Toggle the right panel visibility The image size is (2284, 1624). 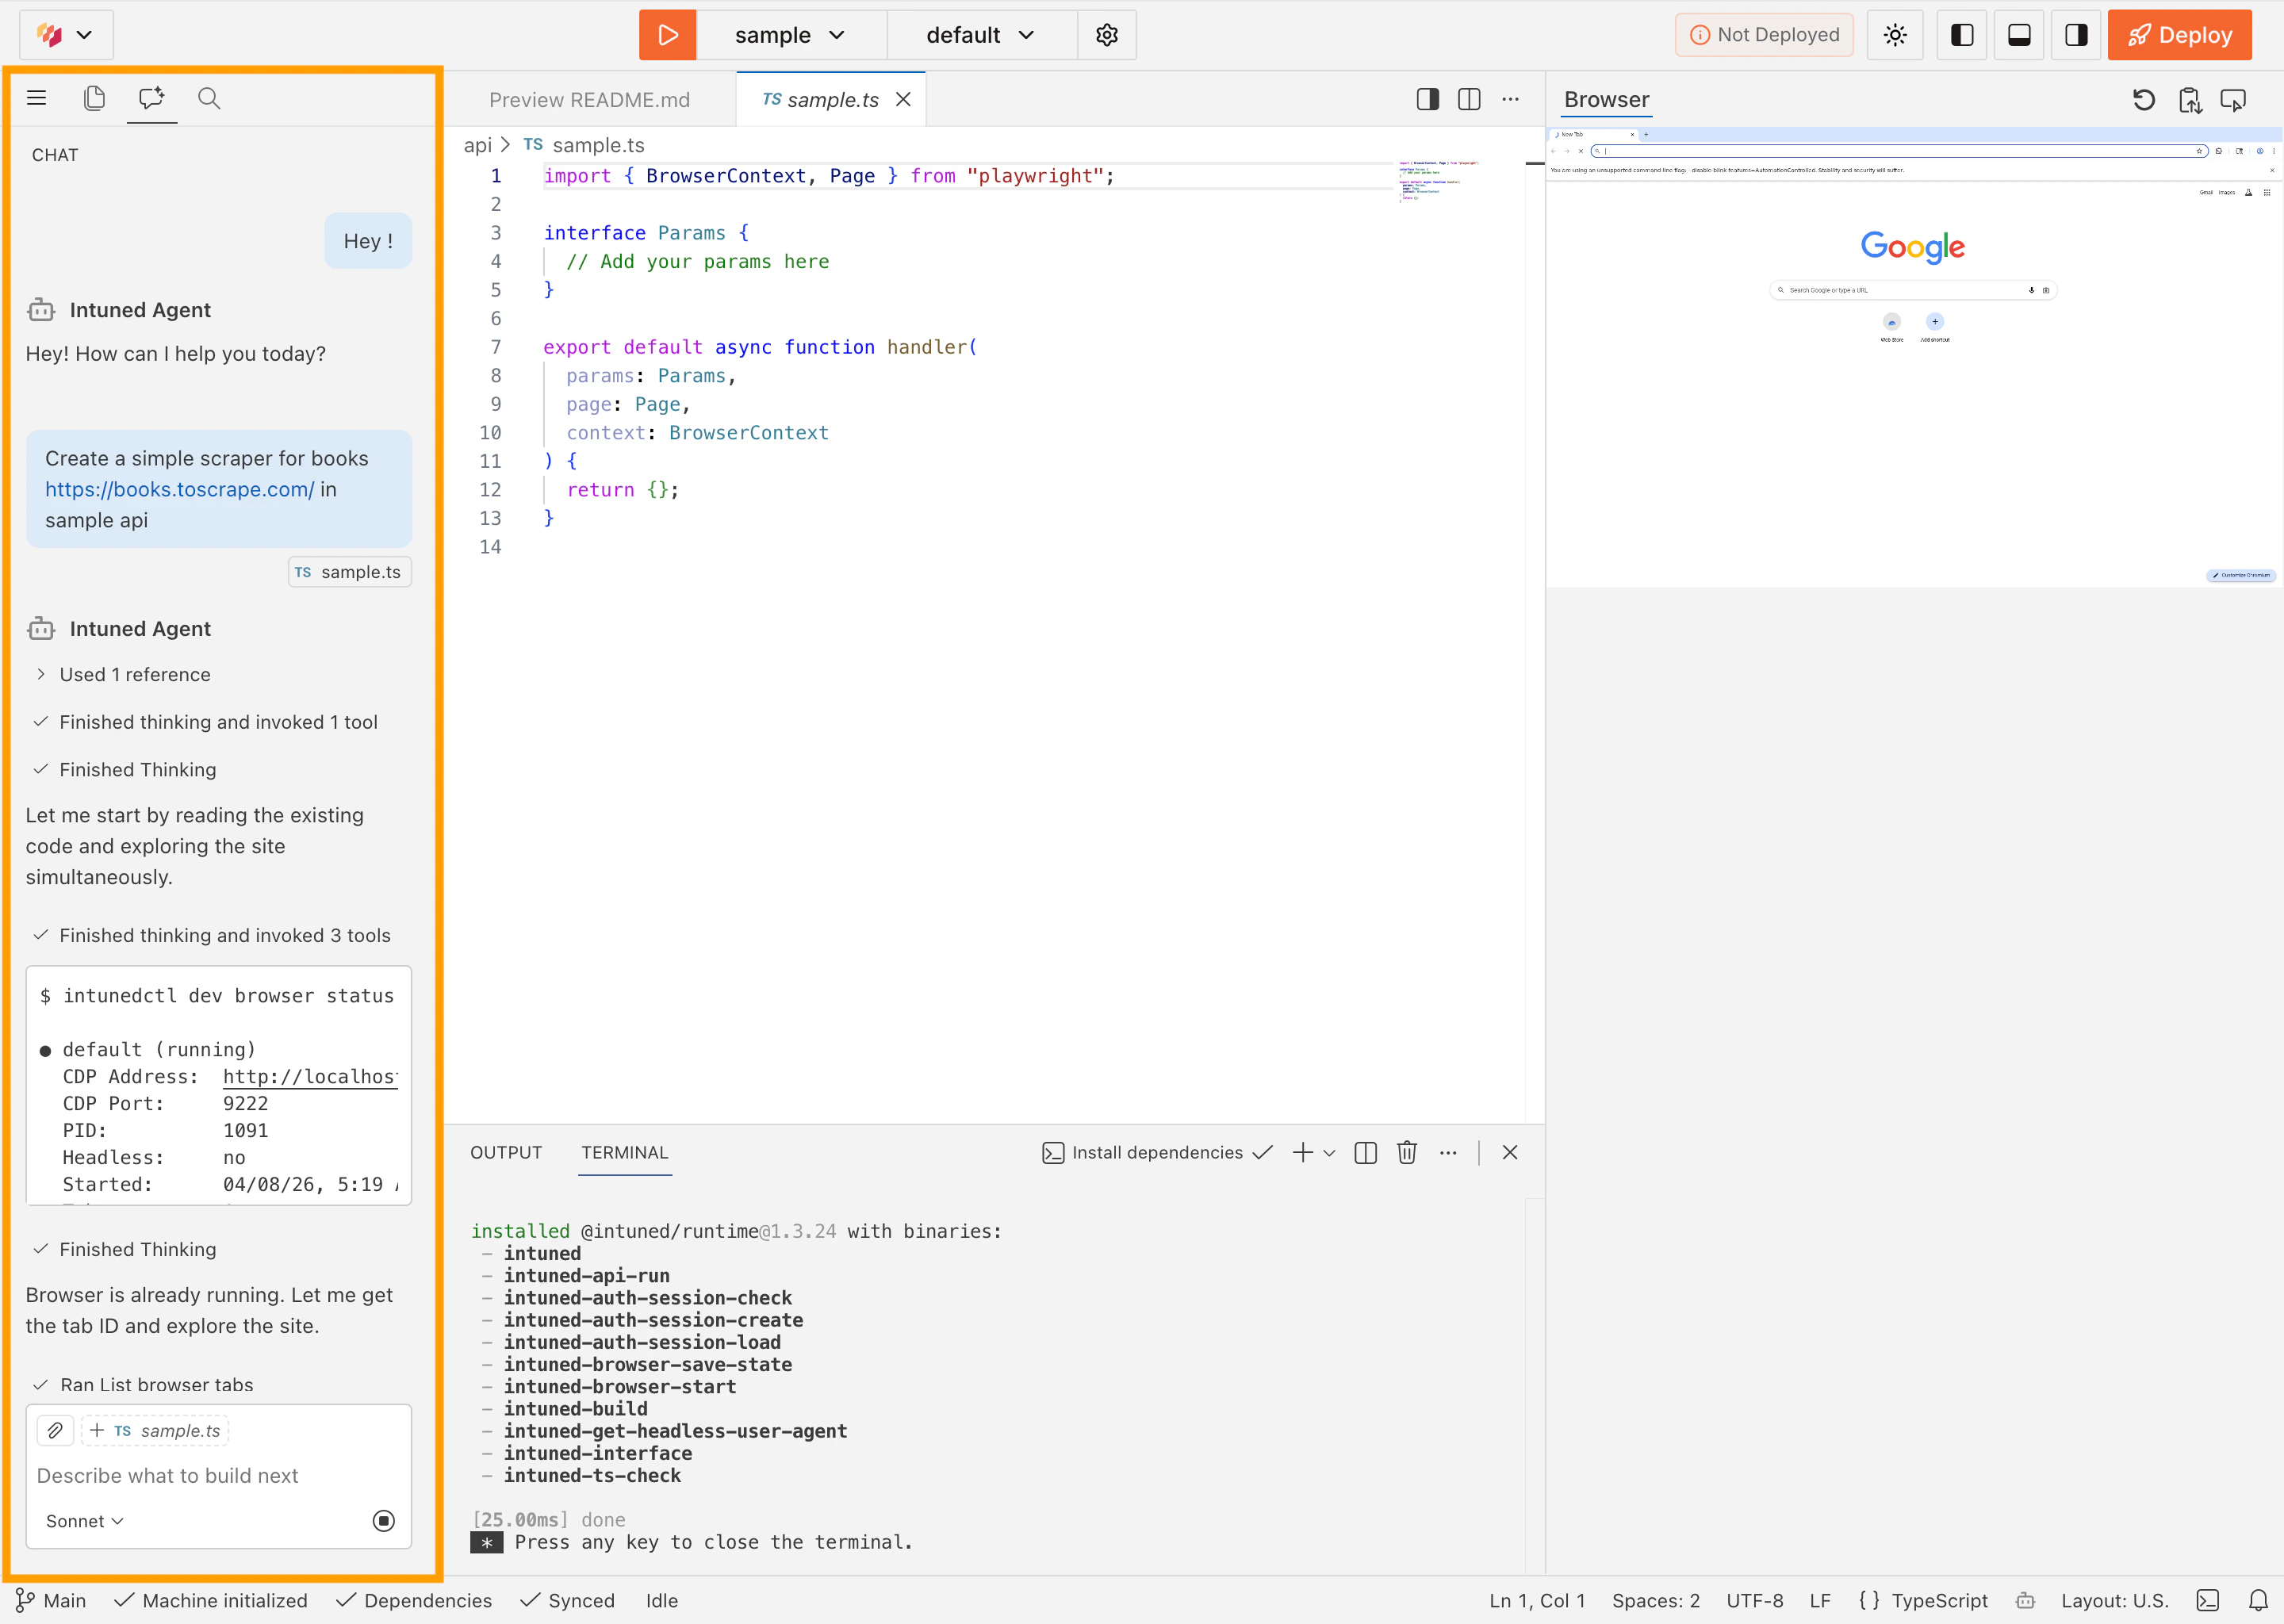point(2076,34)
